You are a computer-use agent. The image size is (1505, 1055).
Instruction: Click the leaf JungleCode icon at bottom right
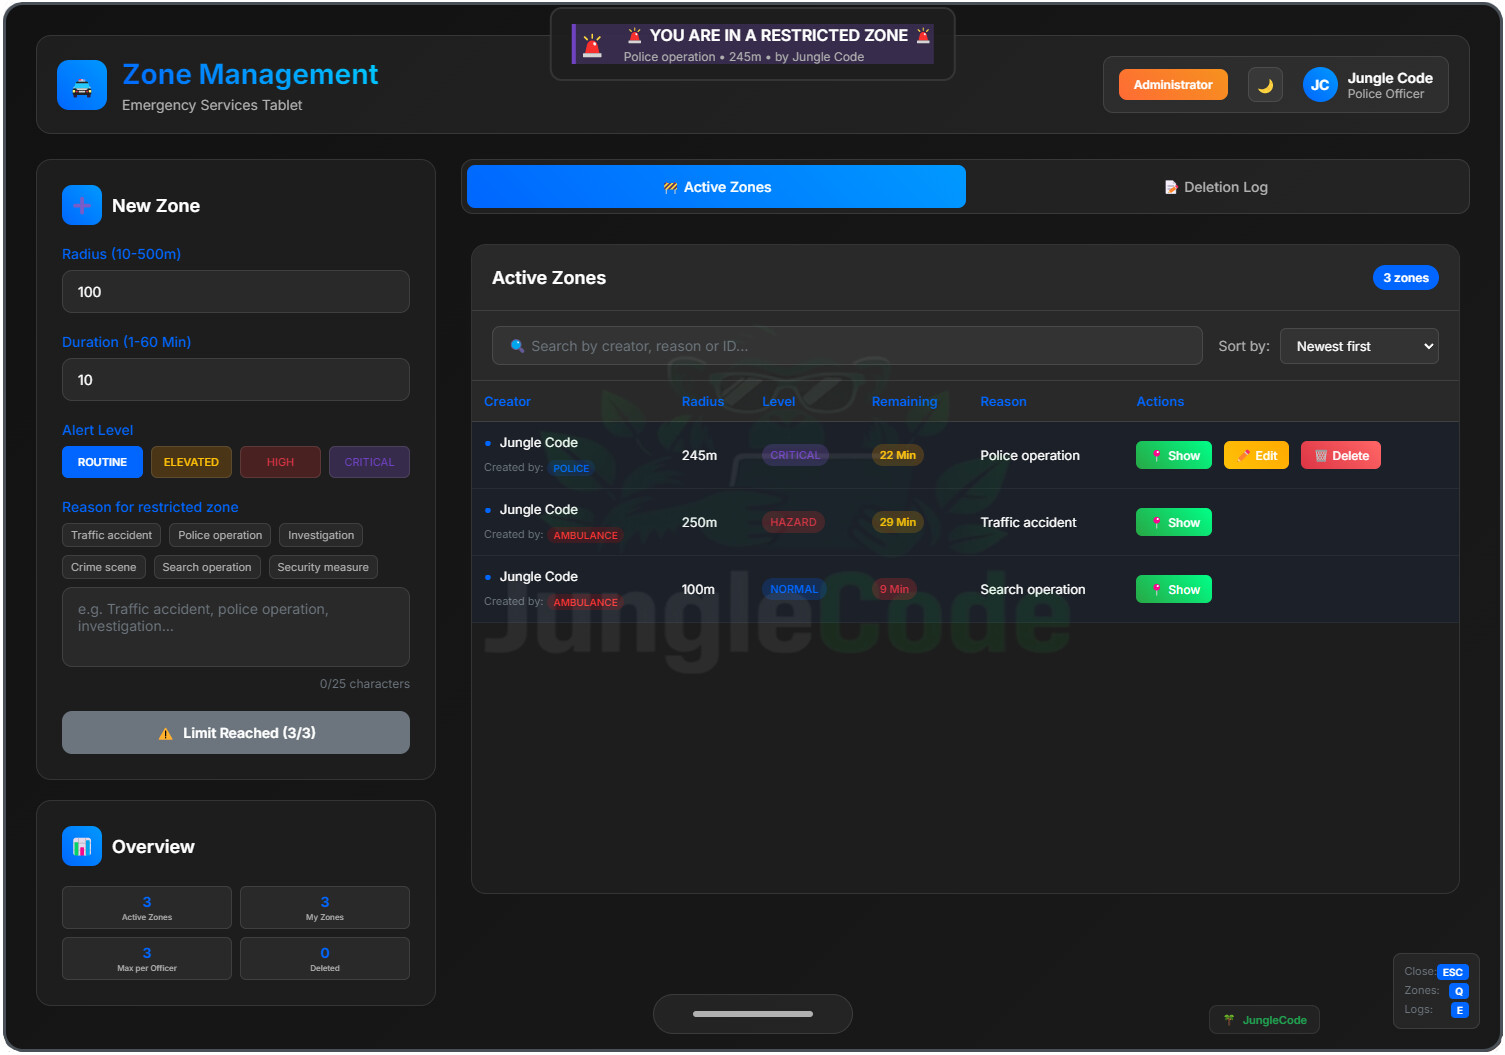1228,1019
